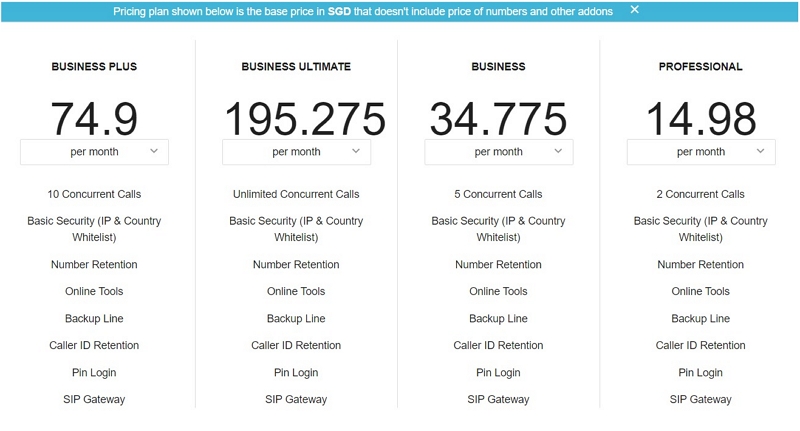
Task: Click the Business Ultimate dropdown chevron arrow
Action: pos(356,151)
